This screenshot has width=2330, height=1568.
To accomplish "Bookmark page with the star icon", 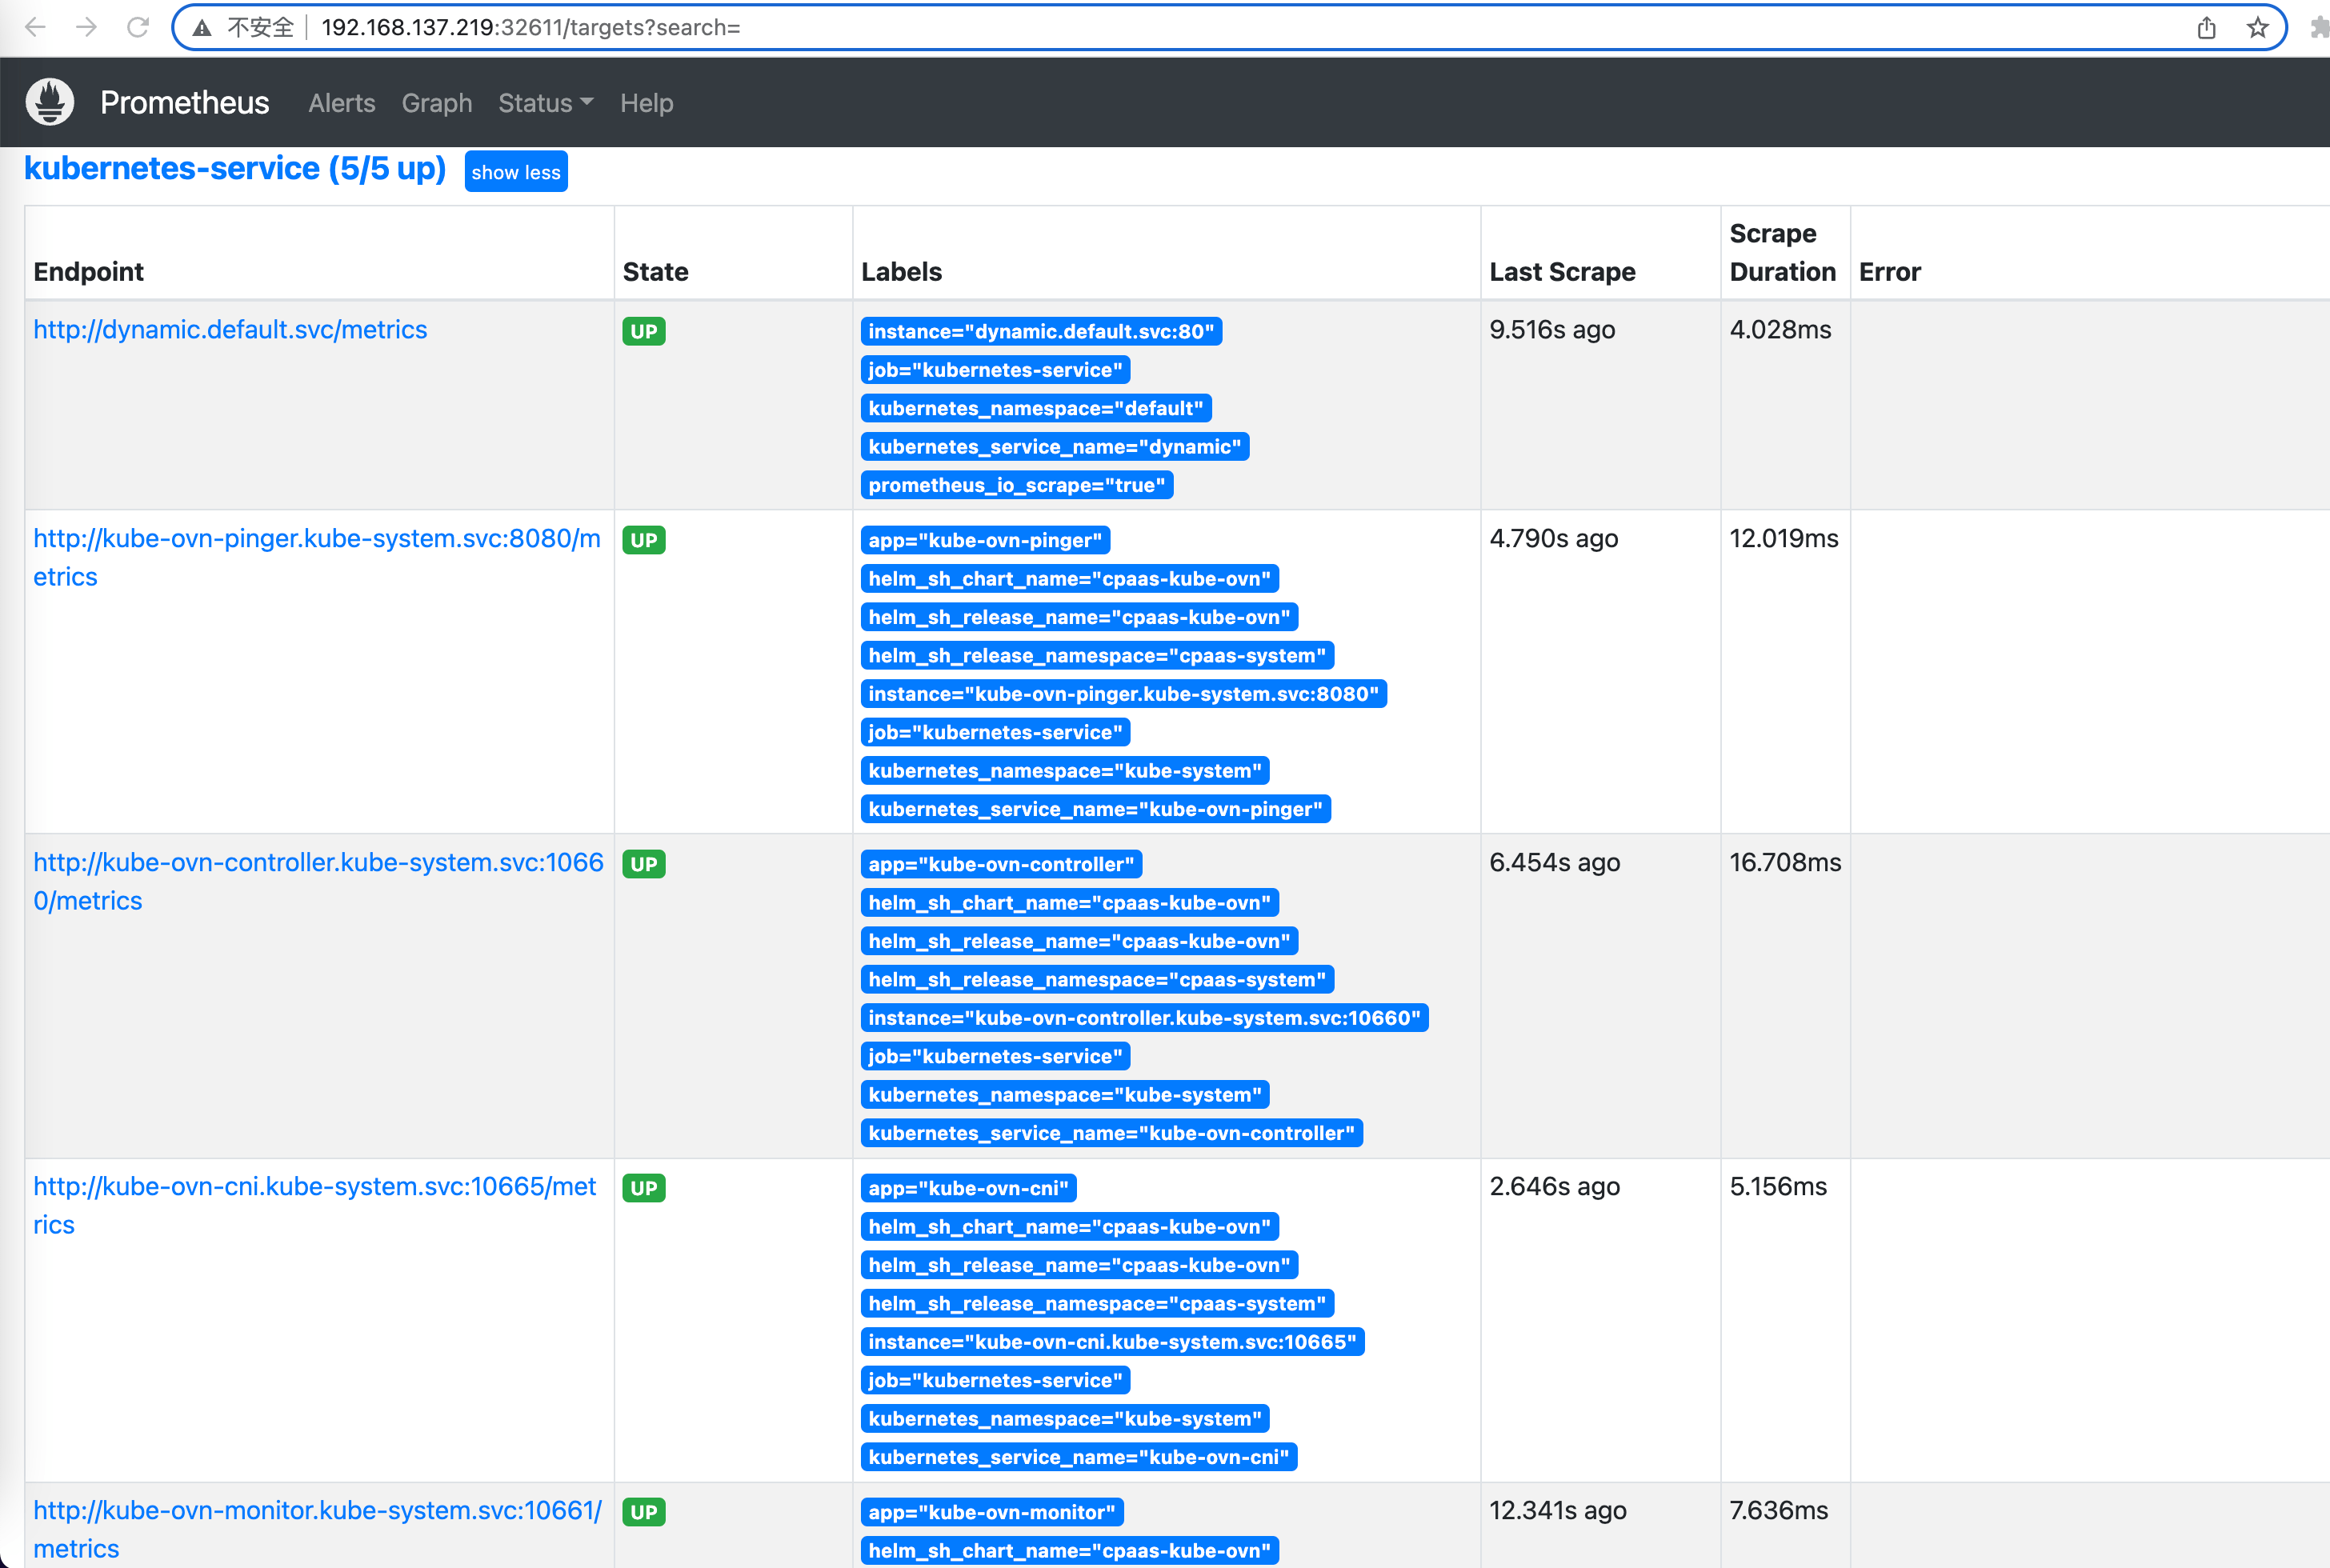I will 2257,27.
